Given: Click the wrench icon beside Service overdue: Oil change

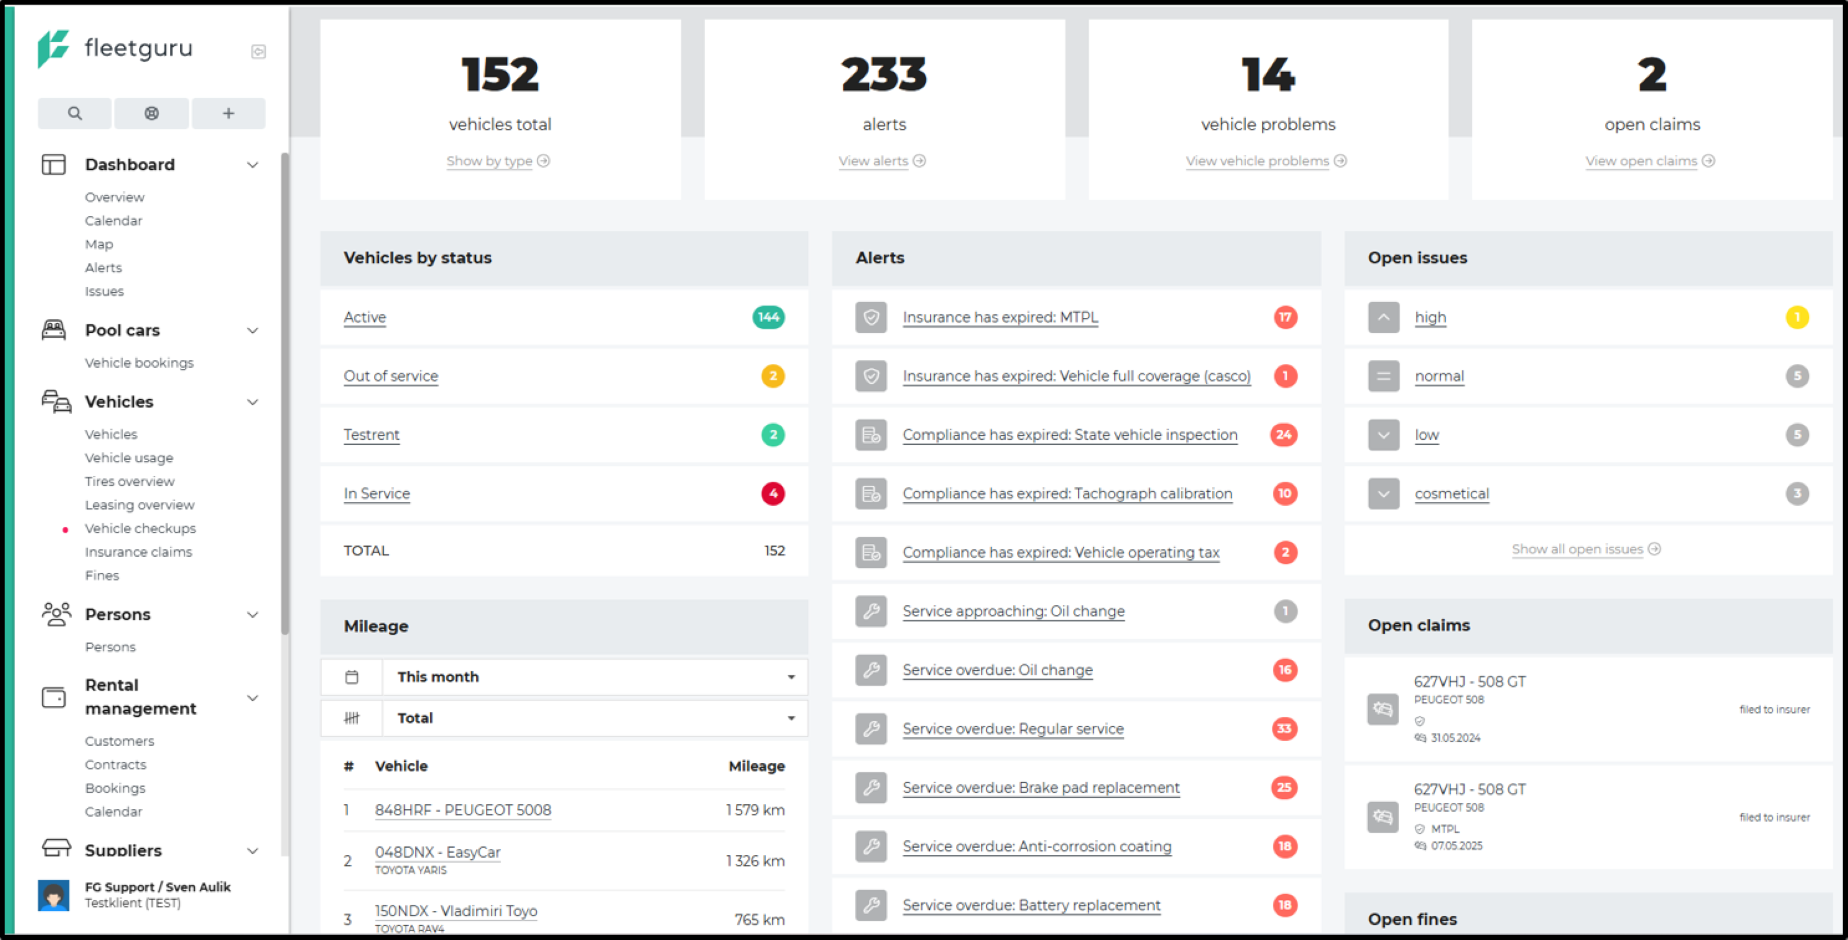Looking at the screenshot, I should [x=871, y=670].
